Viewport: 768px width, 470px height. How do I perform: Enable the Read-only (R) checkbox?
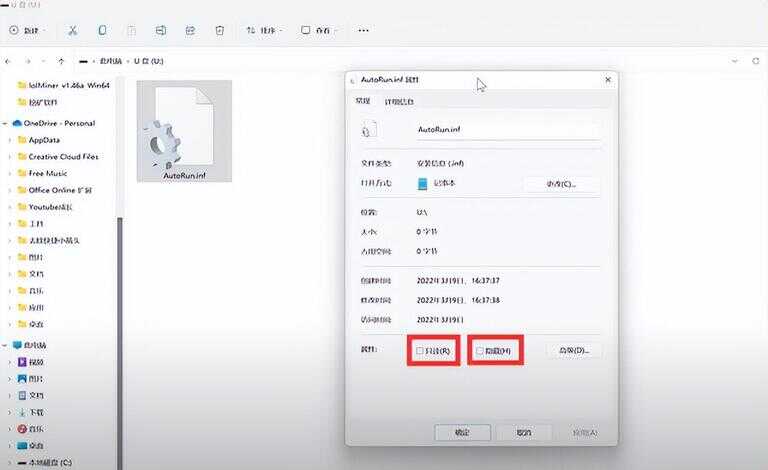[x=420, y=351]
